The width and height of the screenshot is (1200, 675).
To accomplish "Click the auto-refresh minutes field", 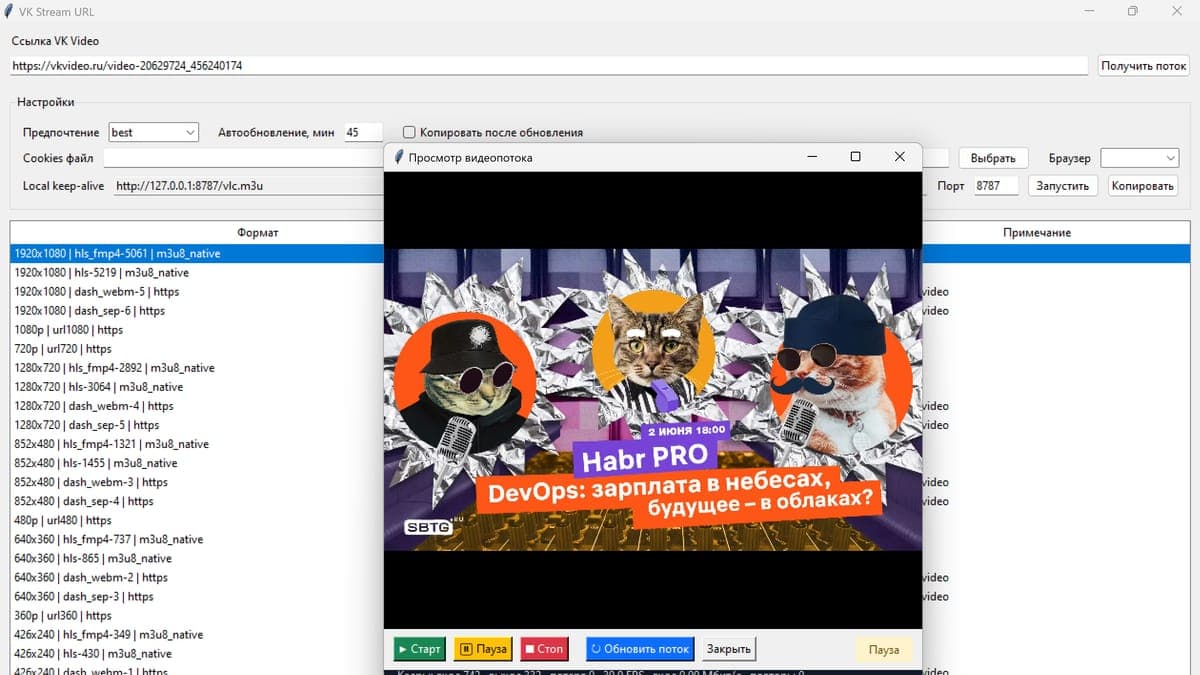I will pyautogui.click(x=363, y=132).
